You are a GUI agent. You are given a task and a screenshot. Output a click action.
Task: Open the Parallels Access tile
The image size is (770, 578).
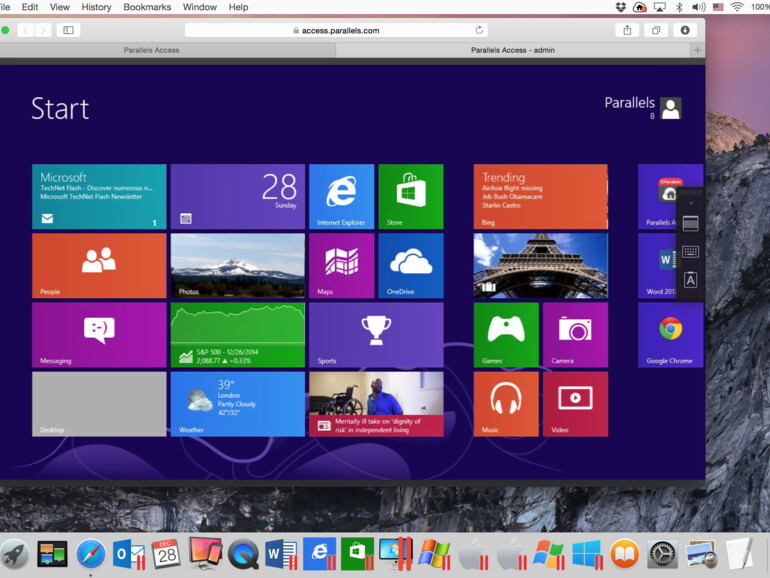[x=657, y=196]
